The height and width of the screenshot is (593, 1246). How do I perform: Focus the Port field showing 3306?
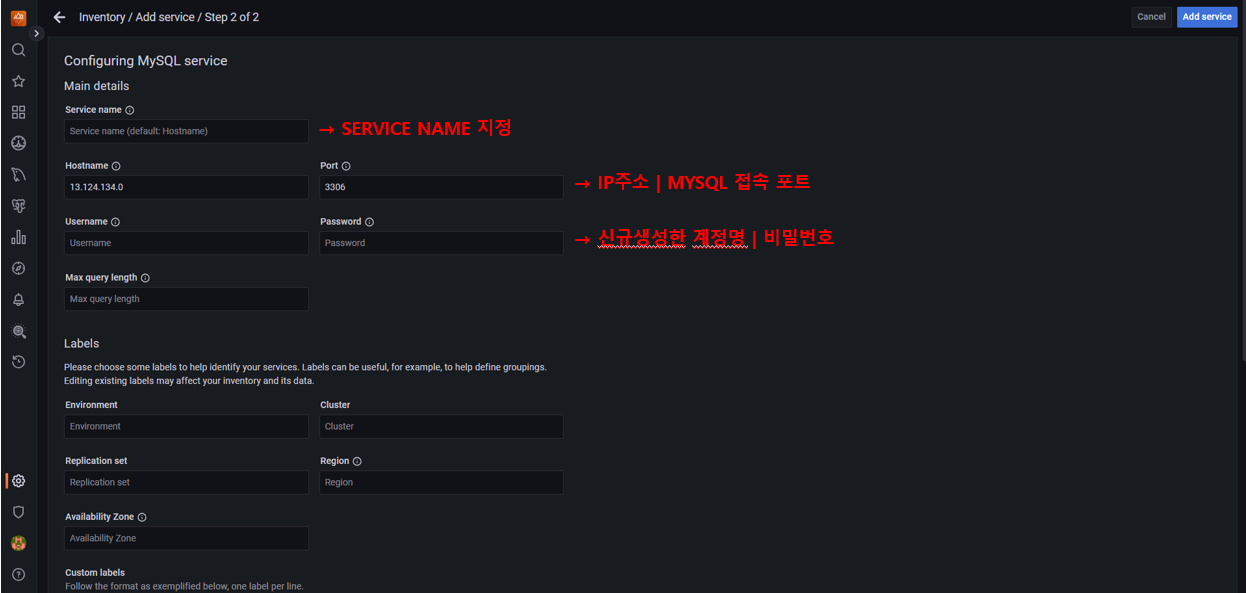(441, 187)
